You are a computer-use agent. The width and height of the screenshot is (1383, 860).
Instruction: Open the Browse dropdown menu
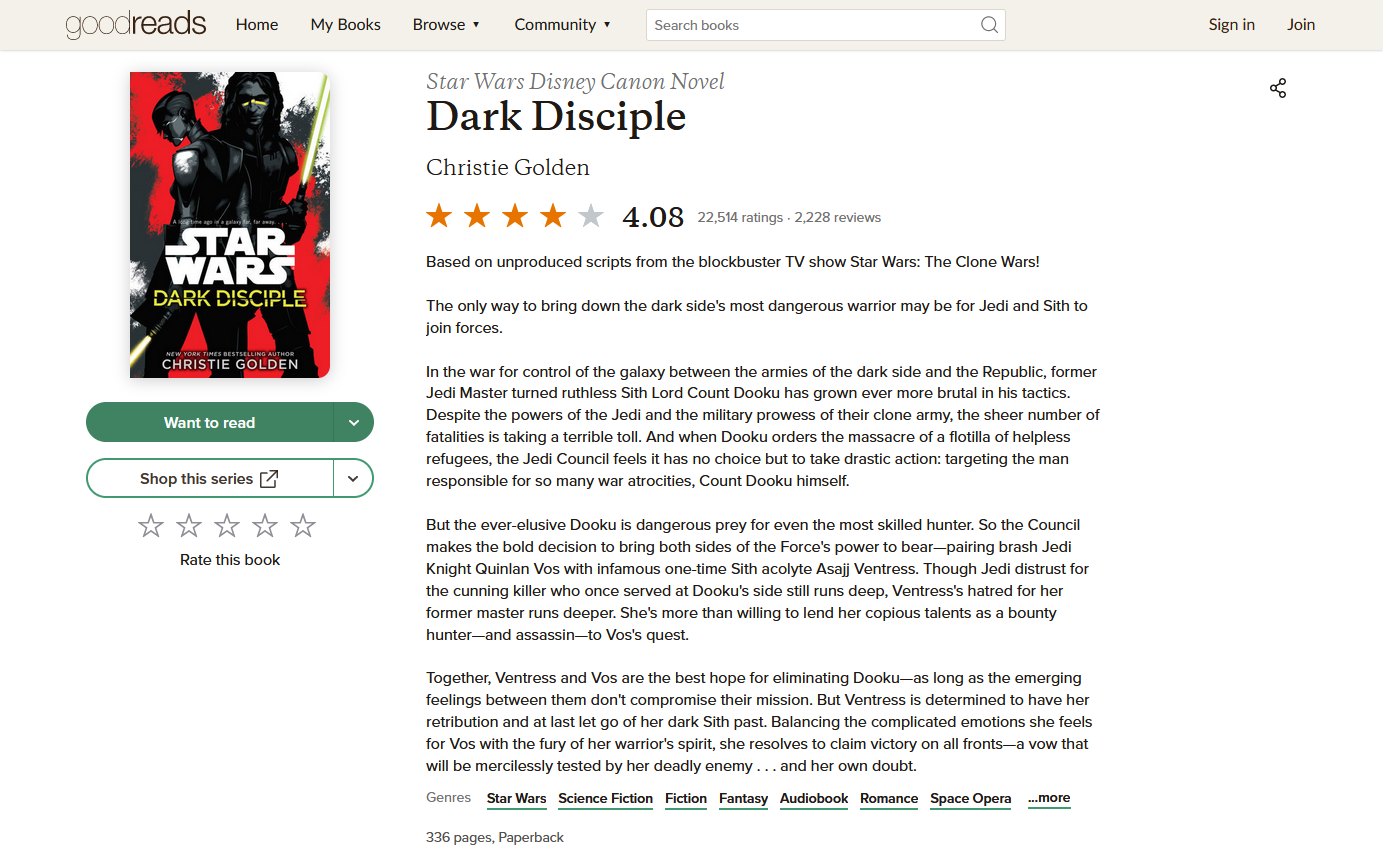tap(447, 24)
